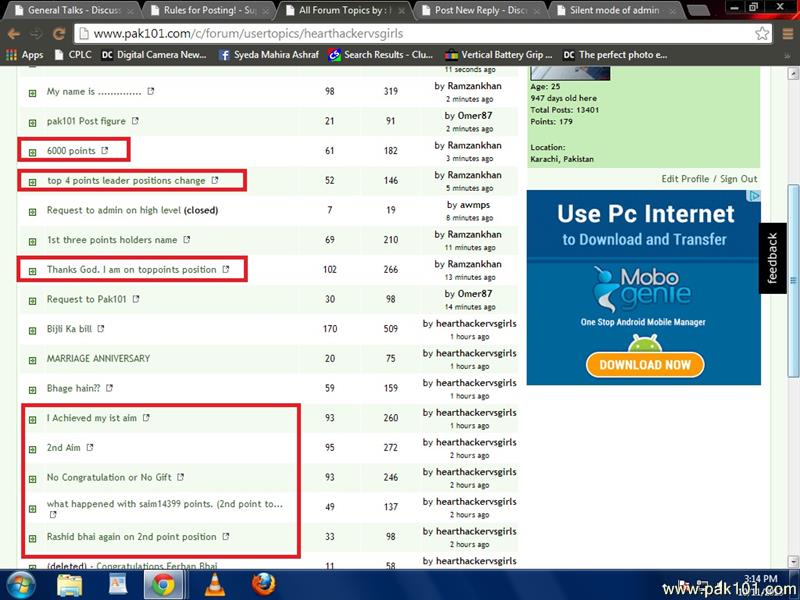Switch to the "Post New Reply" browser tab
Viewport: 800px width, 600px height.
pyautogui.click(x=480, y=10)
